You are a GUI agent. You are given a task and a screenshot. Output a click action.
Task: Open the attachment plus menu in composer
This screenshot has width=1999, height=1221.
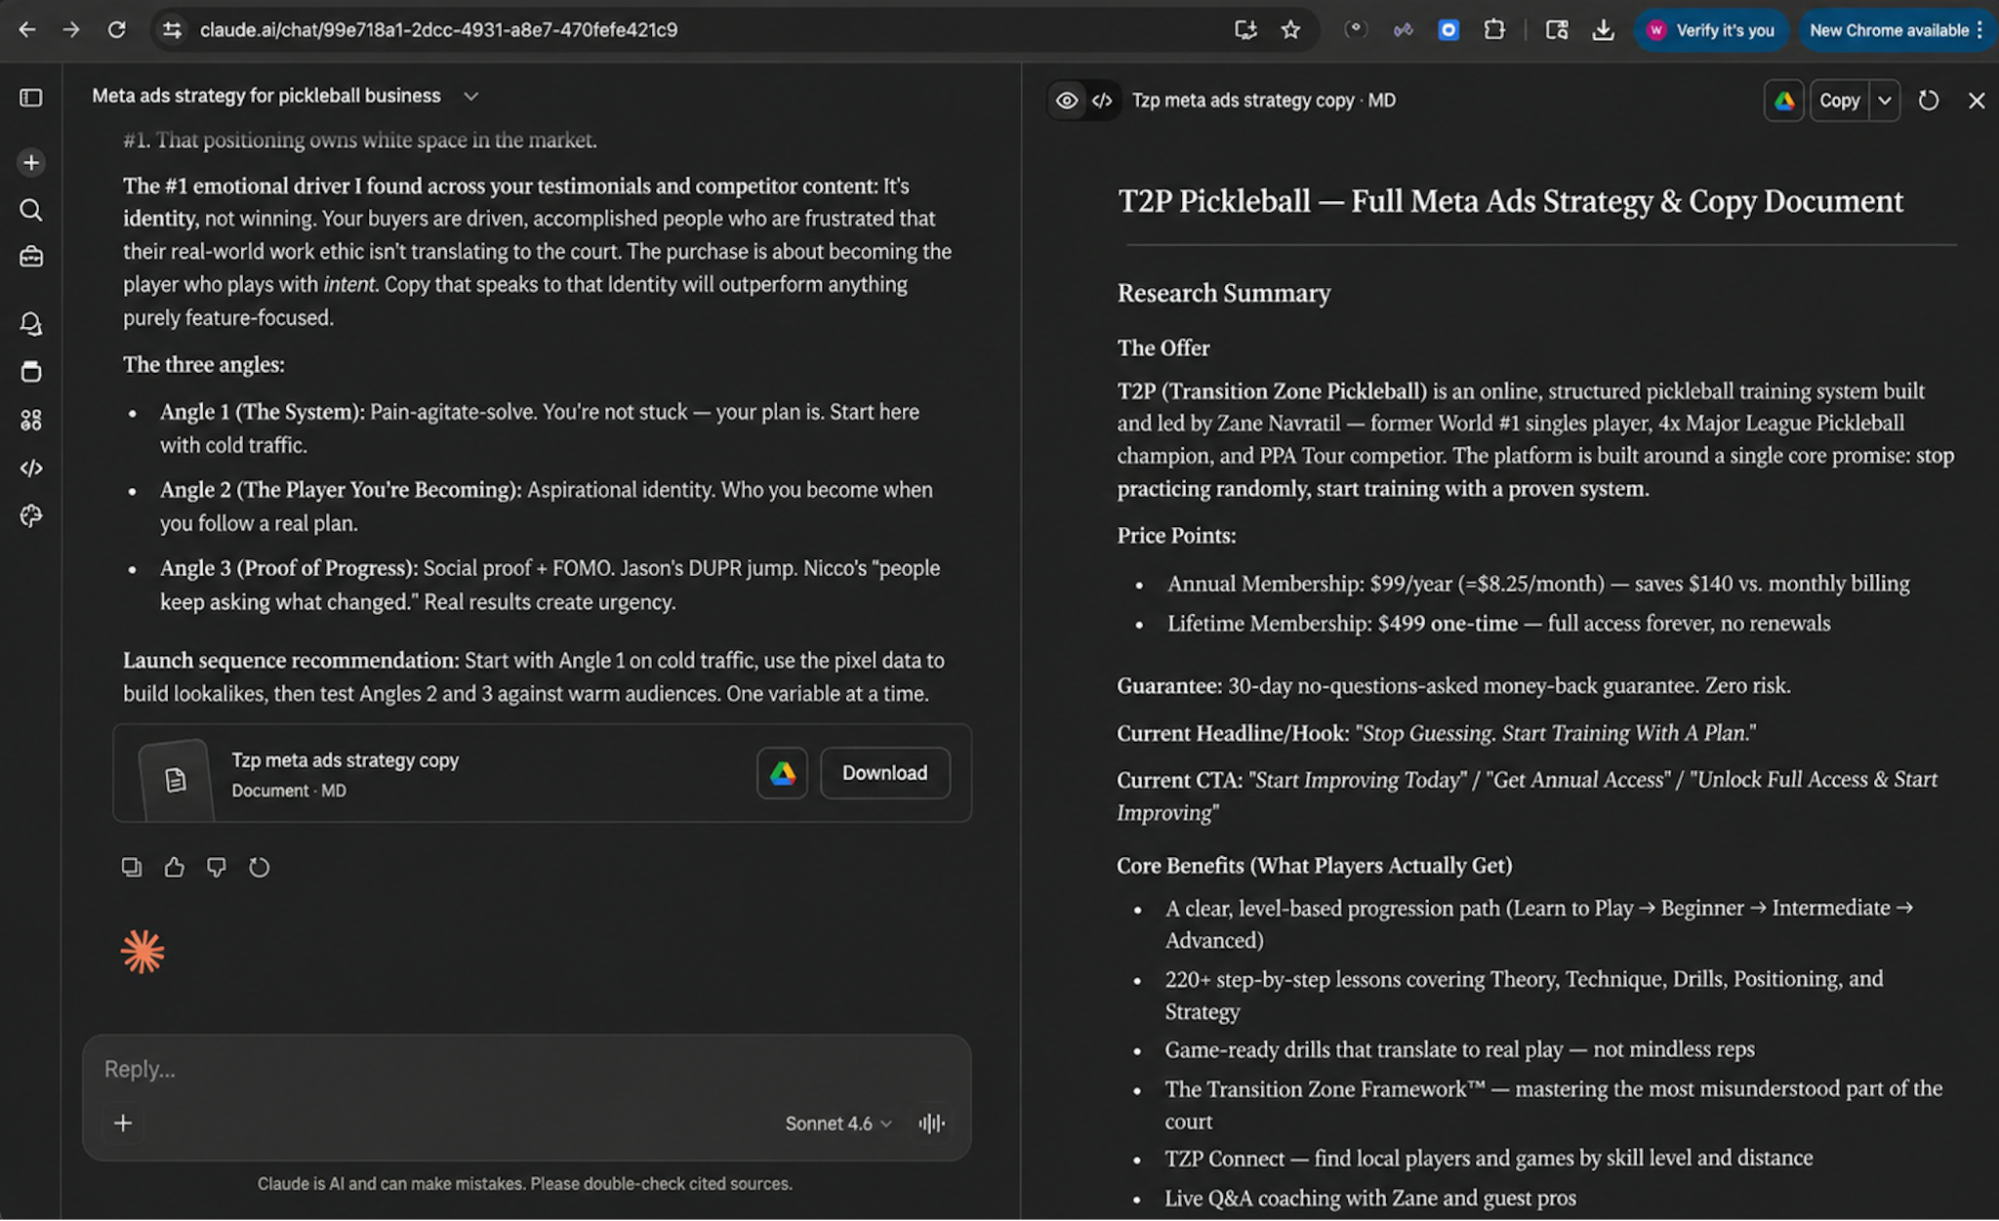click(x=123, y=1123)
